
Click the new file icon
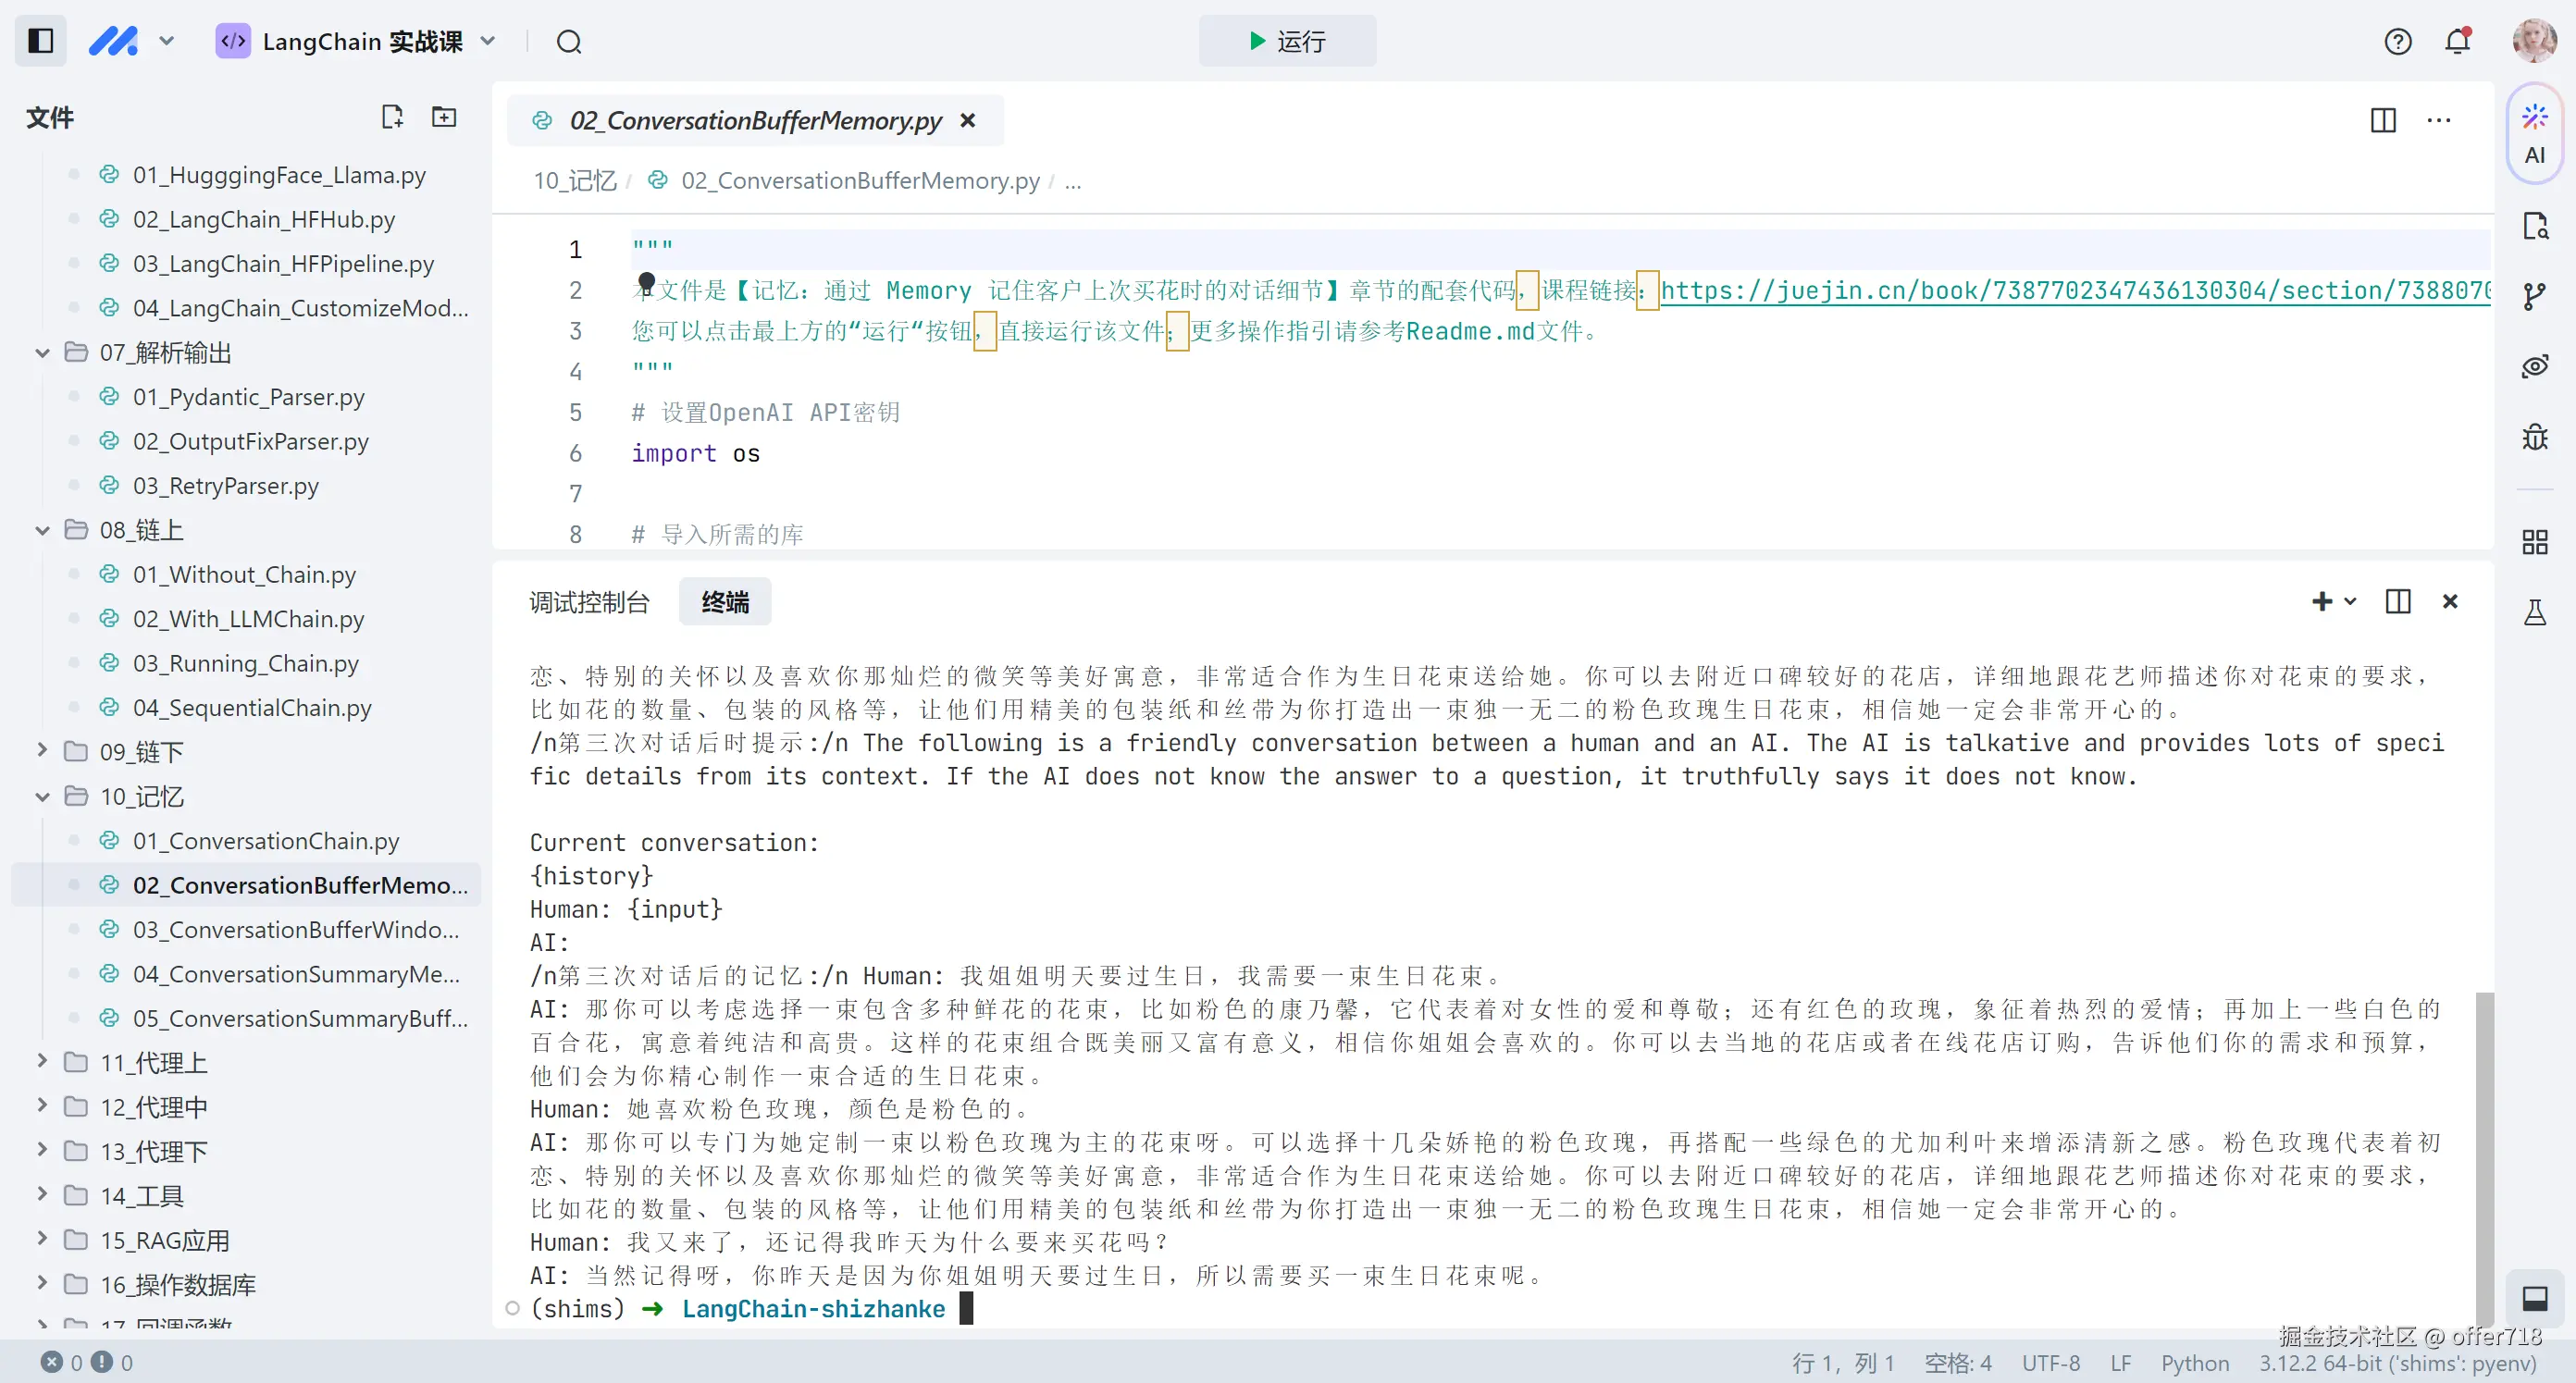coord(392,117)
